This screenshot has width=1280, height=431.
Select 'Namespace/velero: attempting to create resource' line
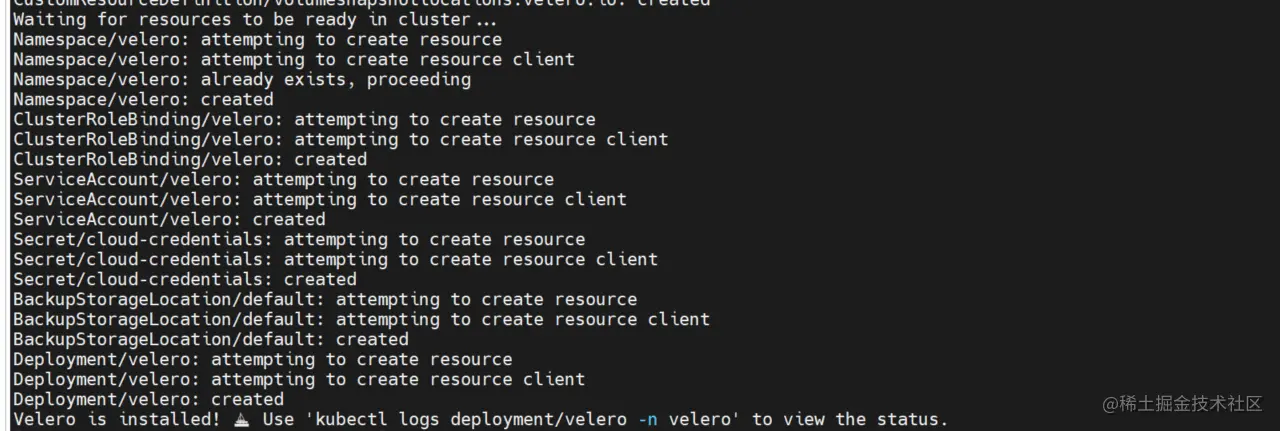258,39
